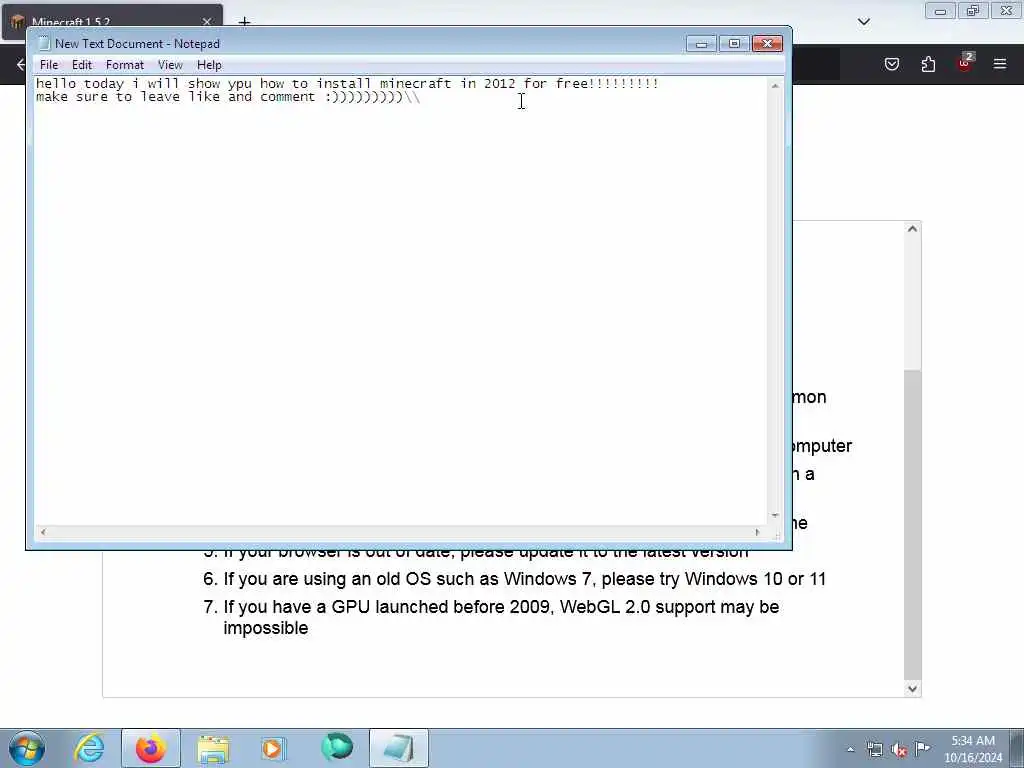Minimize the Notepad window

(x=701, y=44)
